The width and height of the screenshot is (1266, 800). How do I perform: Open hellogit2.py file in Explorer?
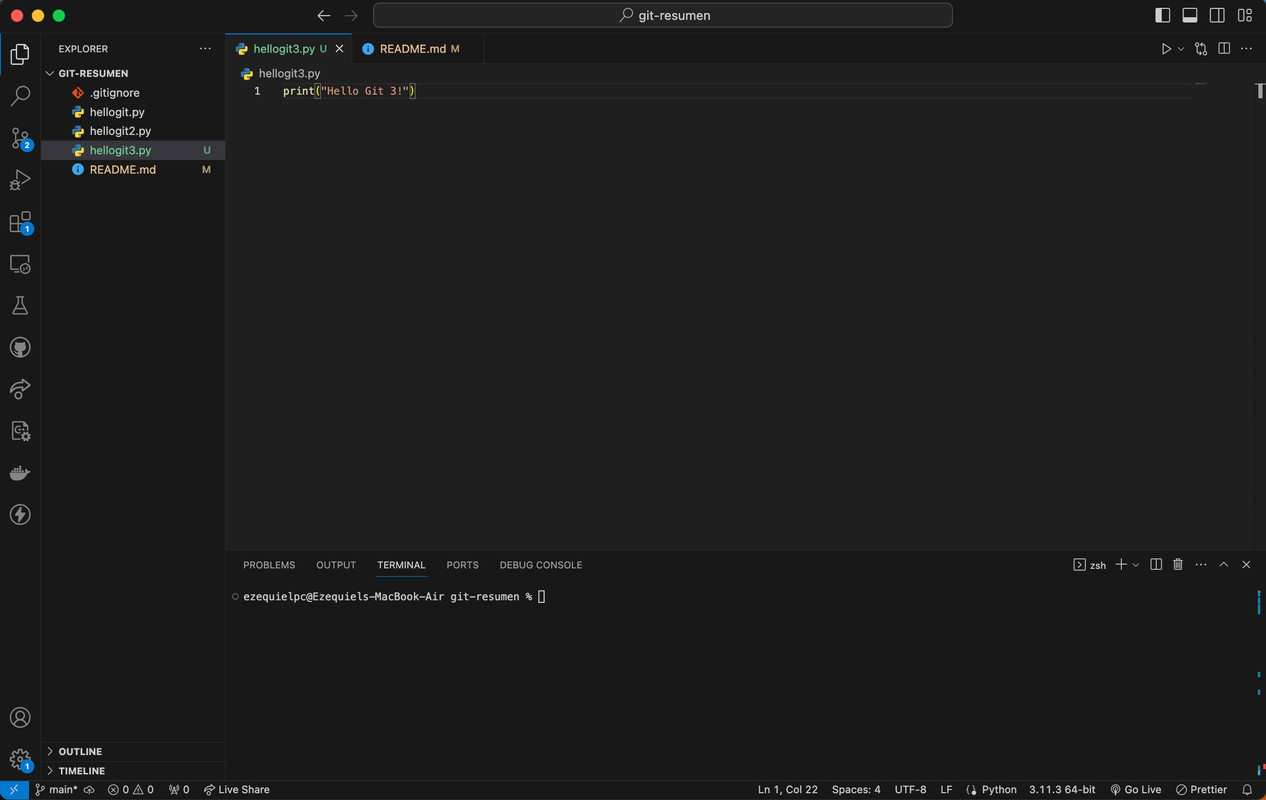pyautogui.click(x=133, y=131)
